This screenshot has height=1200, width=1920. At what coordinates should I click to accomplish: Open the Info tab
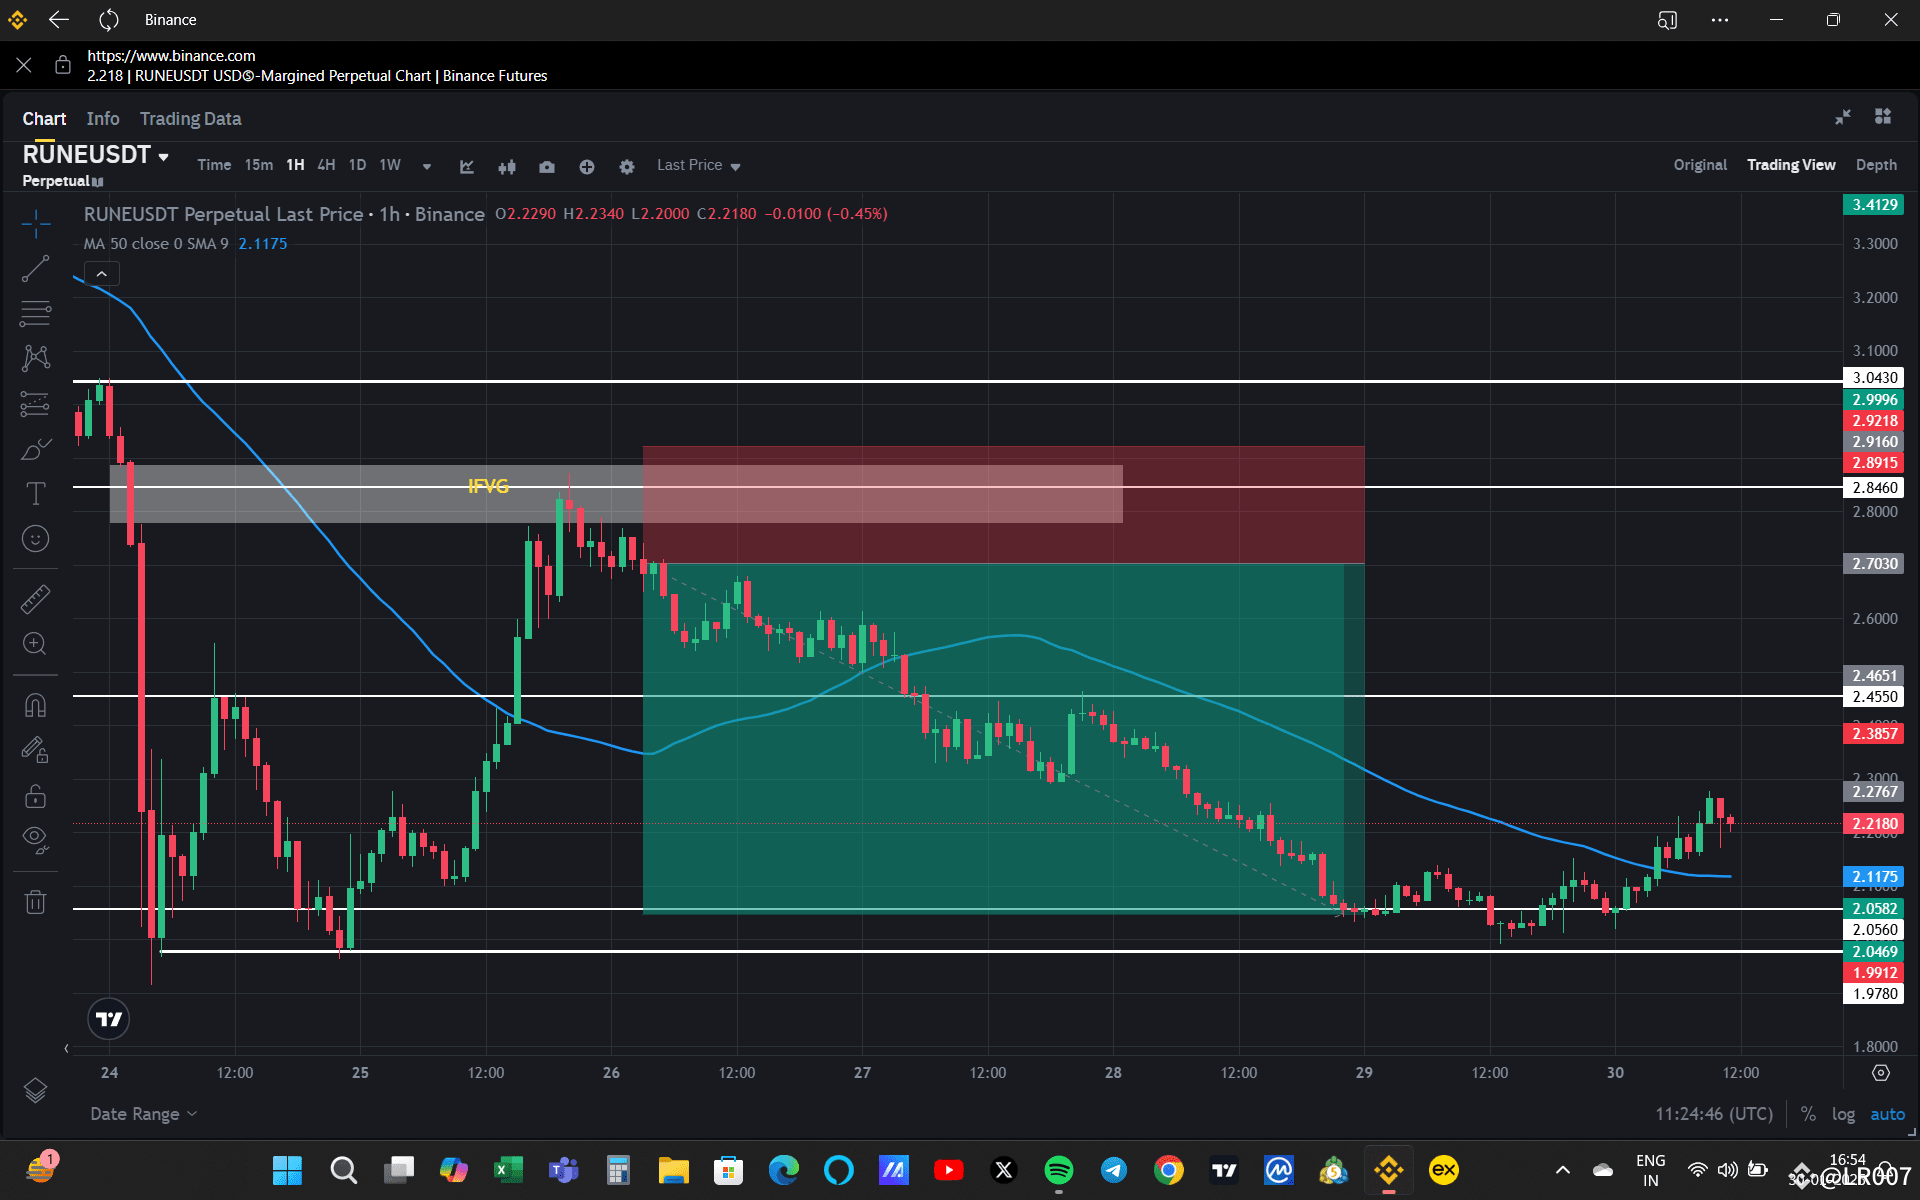point(103,119)
